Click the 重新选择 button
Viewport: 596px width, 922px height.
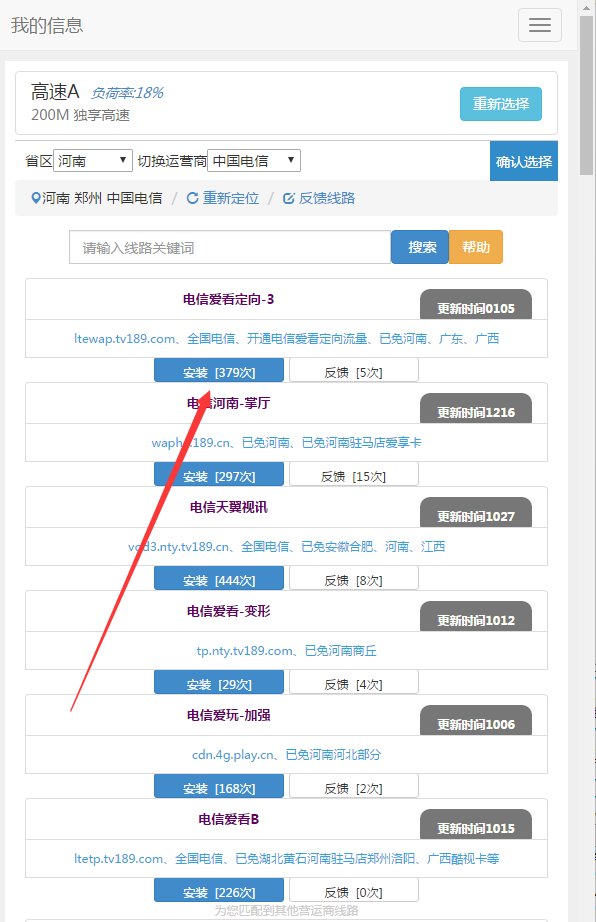(x=501, y=104)
